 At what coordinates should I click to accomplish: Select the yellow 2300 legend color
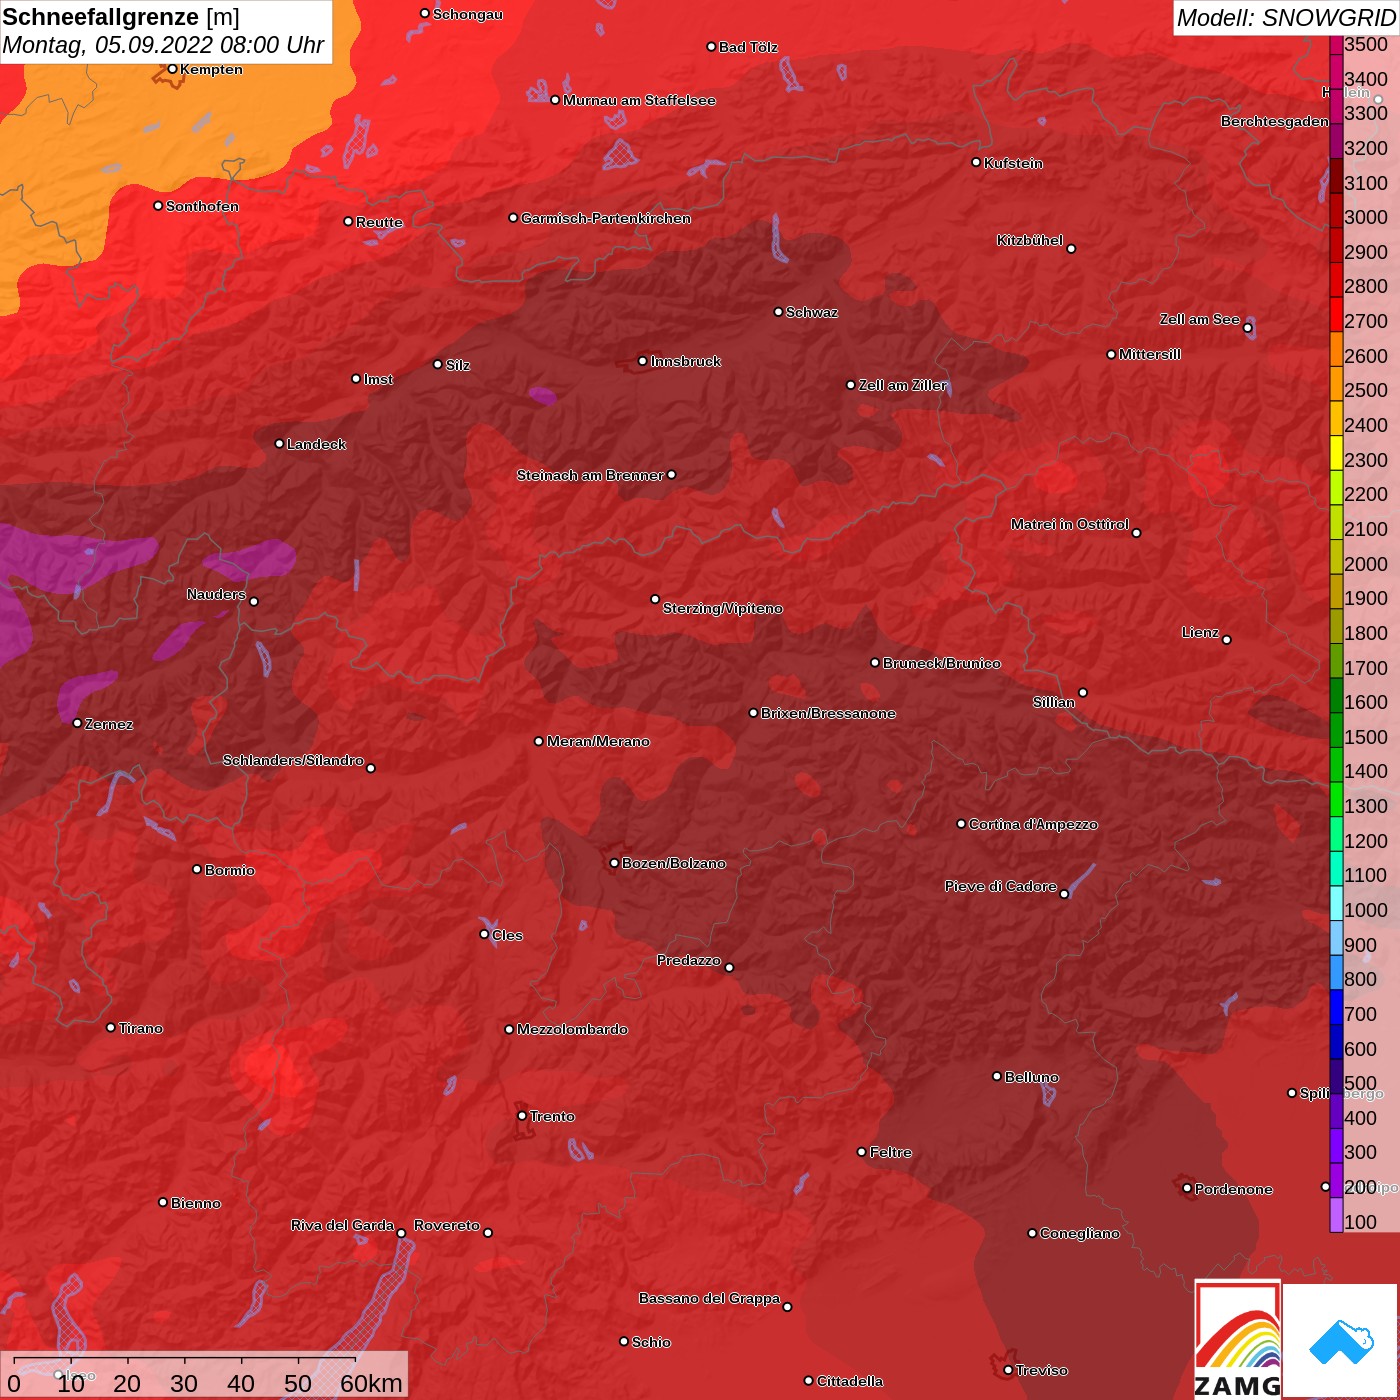pyautogui.click(x=1336, y=454)
